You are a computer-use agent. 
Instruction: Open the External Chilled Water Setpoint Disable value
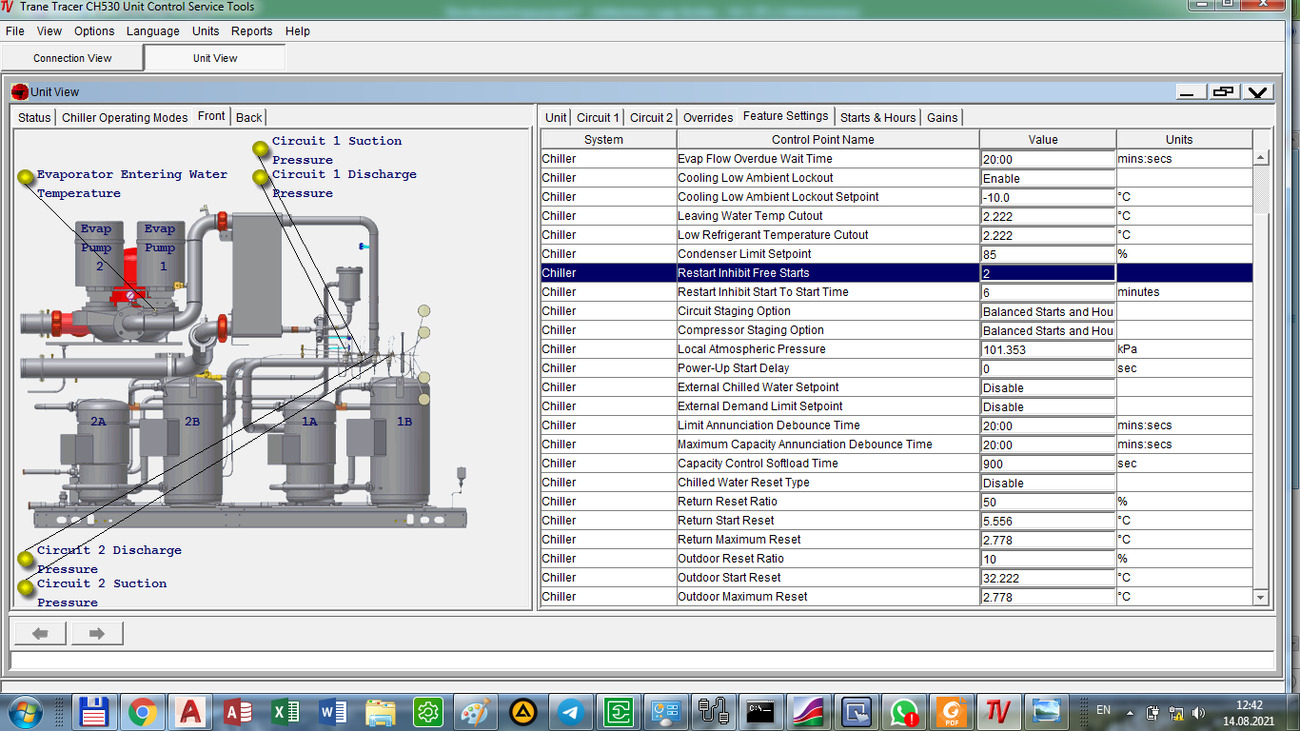coord(1047,387)
